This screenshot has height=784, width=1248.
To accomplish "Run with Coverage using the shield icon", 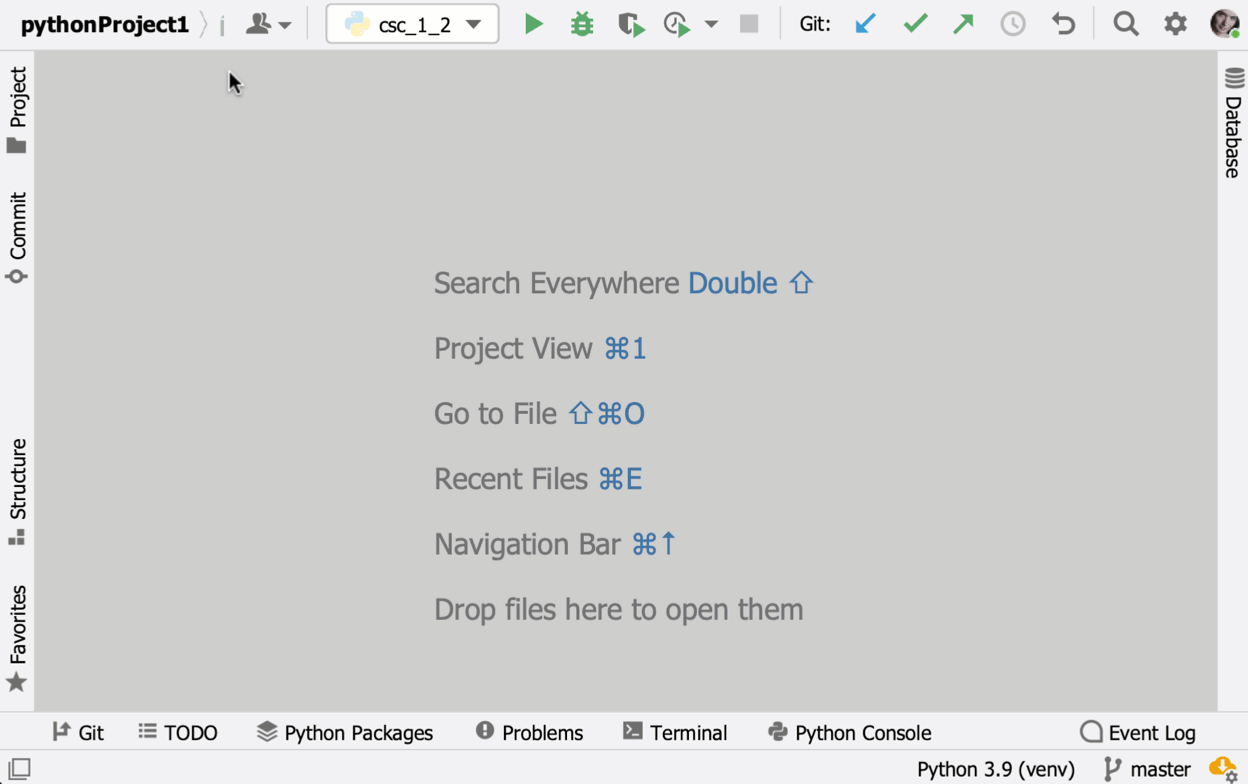I will 630,24.
